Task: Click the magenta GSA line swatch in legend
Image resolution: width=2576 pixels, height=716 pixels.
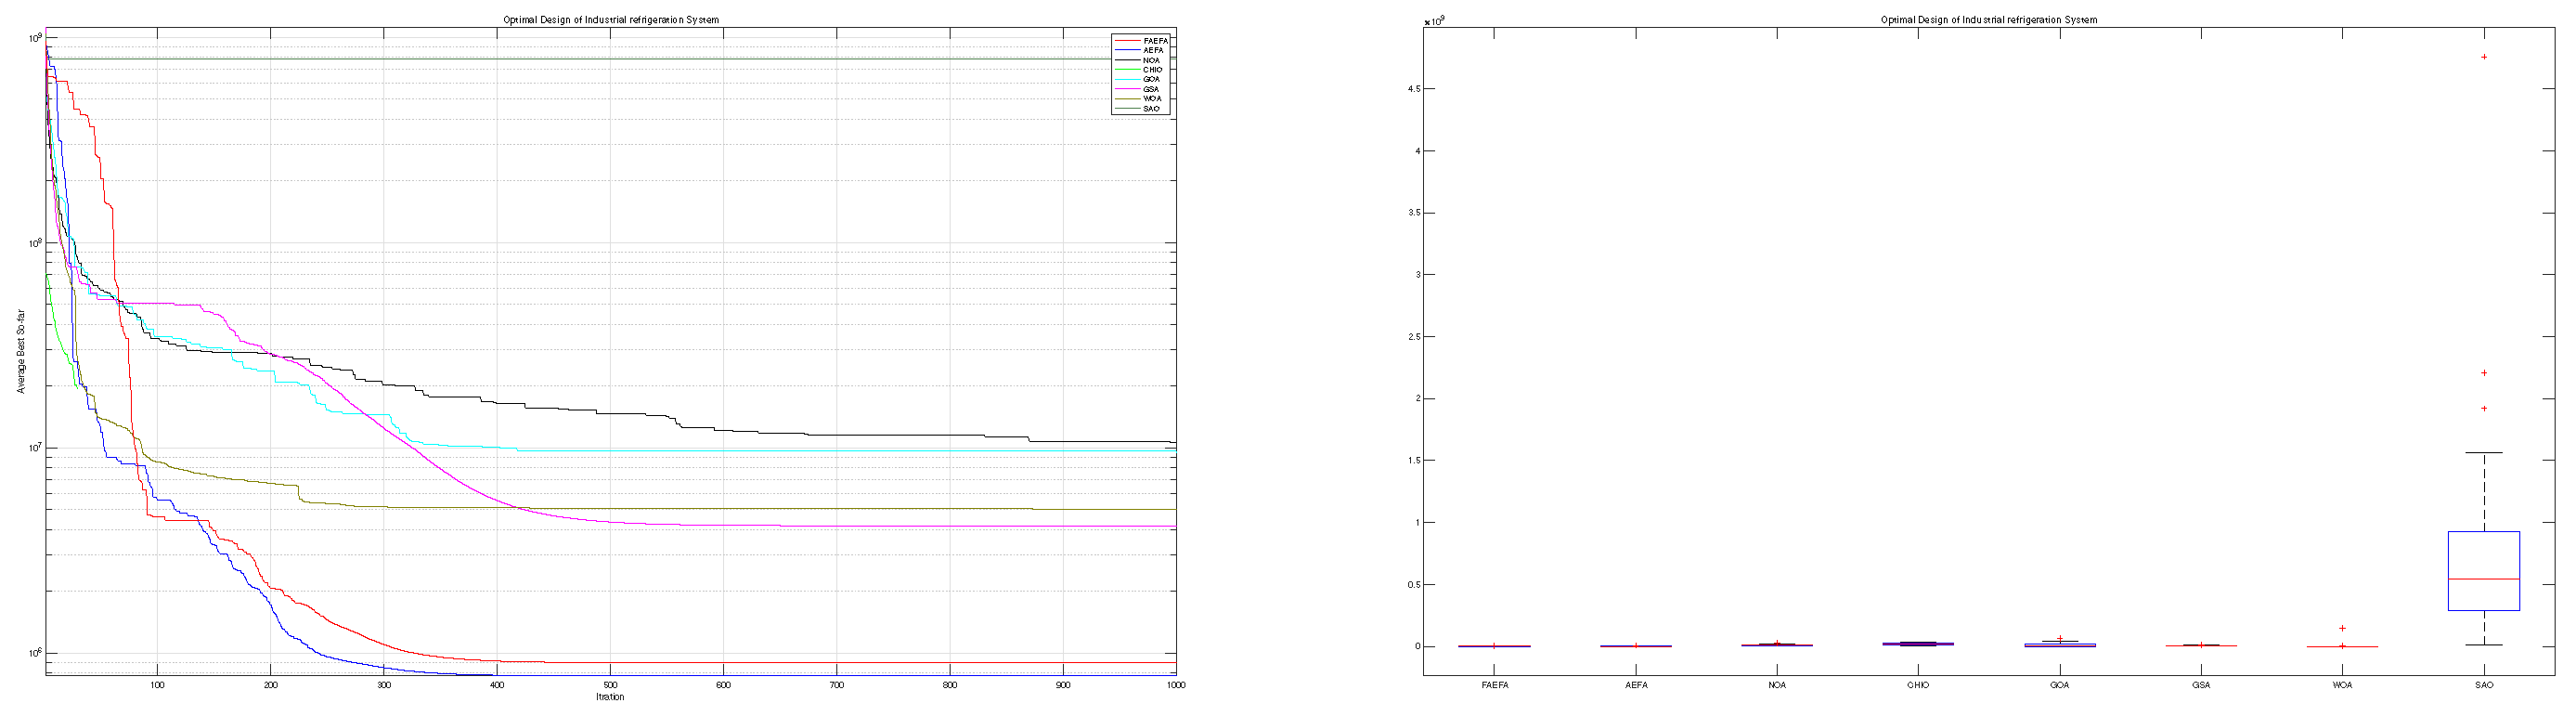Action: coord(1127,89)
